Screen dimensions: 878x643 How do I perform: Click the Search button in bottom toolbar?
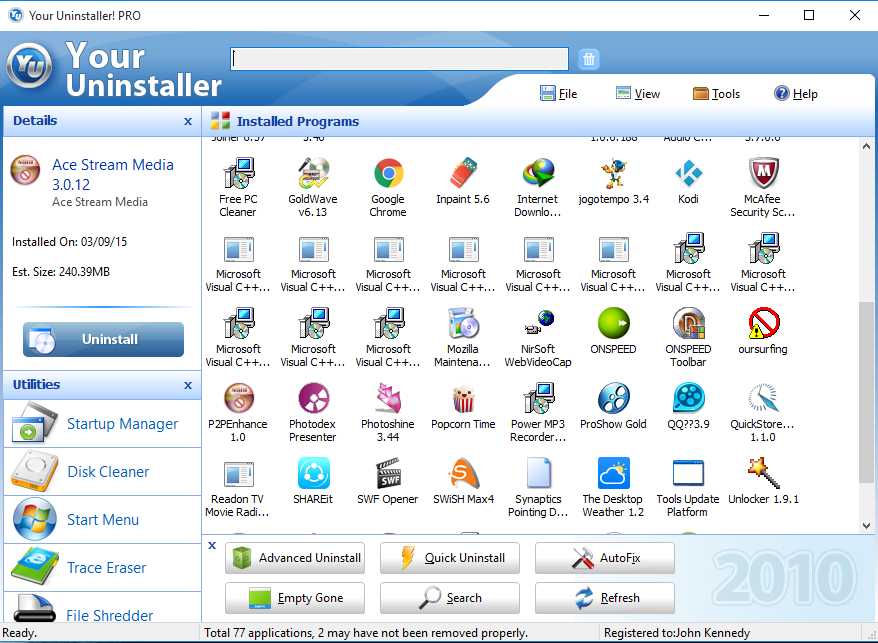450,598
